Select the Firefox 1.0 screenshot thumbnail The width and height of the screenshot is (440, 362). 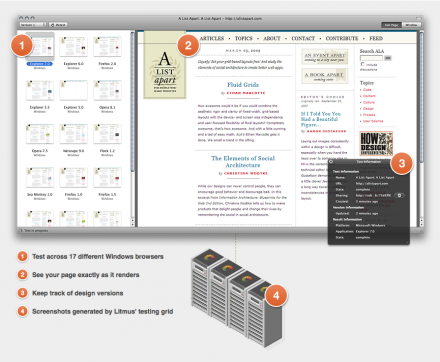(x=74, y=177)
